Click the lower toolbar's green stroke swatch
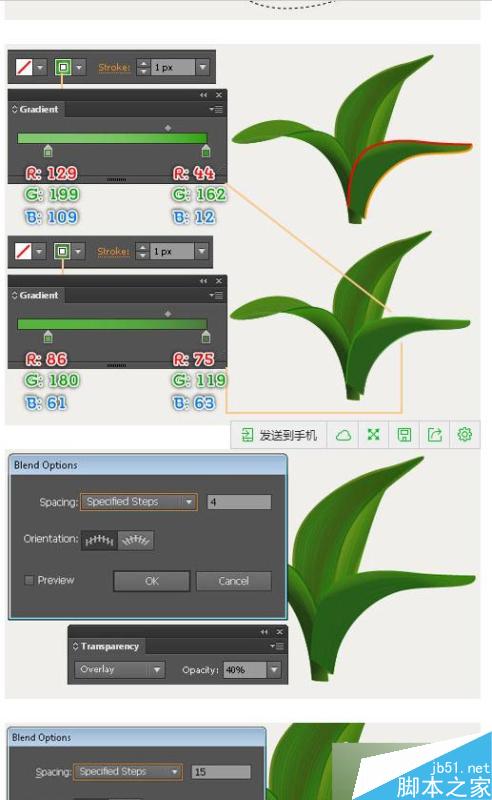This screenshot has width=492, height=800. (x=62, y=251)
